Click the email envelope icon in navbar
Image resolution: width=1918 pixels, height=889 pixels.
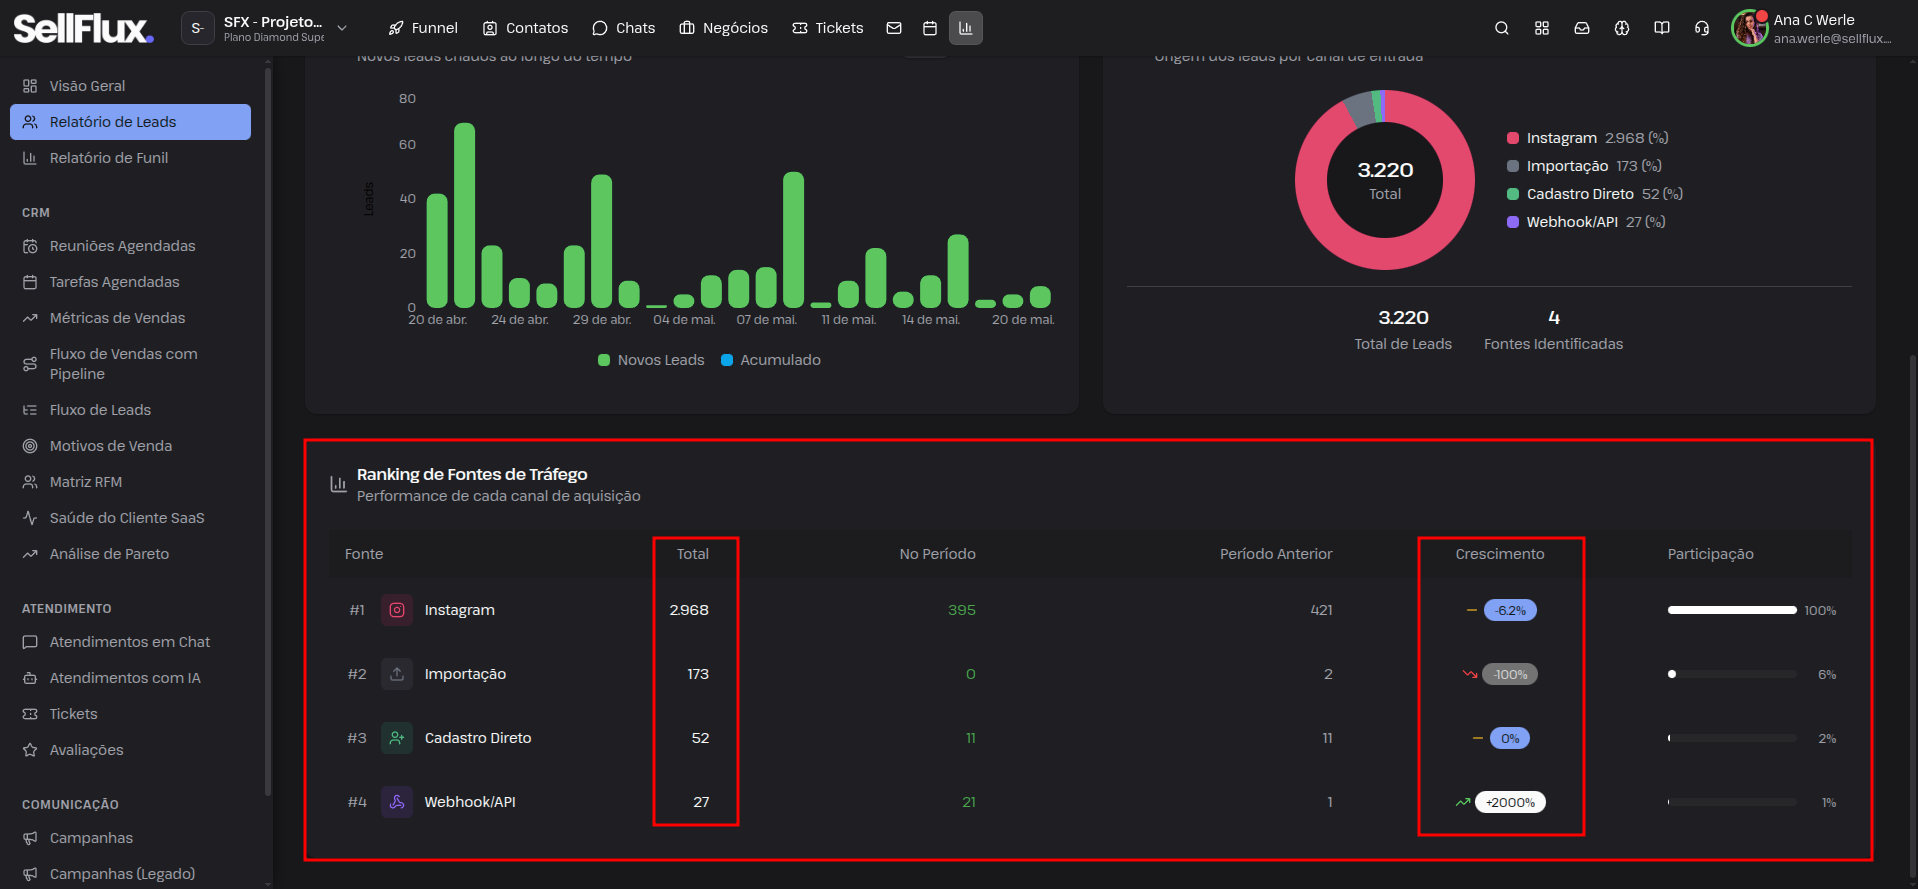pos(894,28)
